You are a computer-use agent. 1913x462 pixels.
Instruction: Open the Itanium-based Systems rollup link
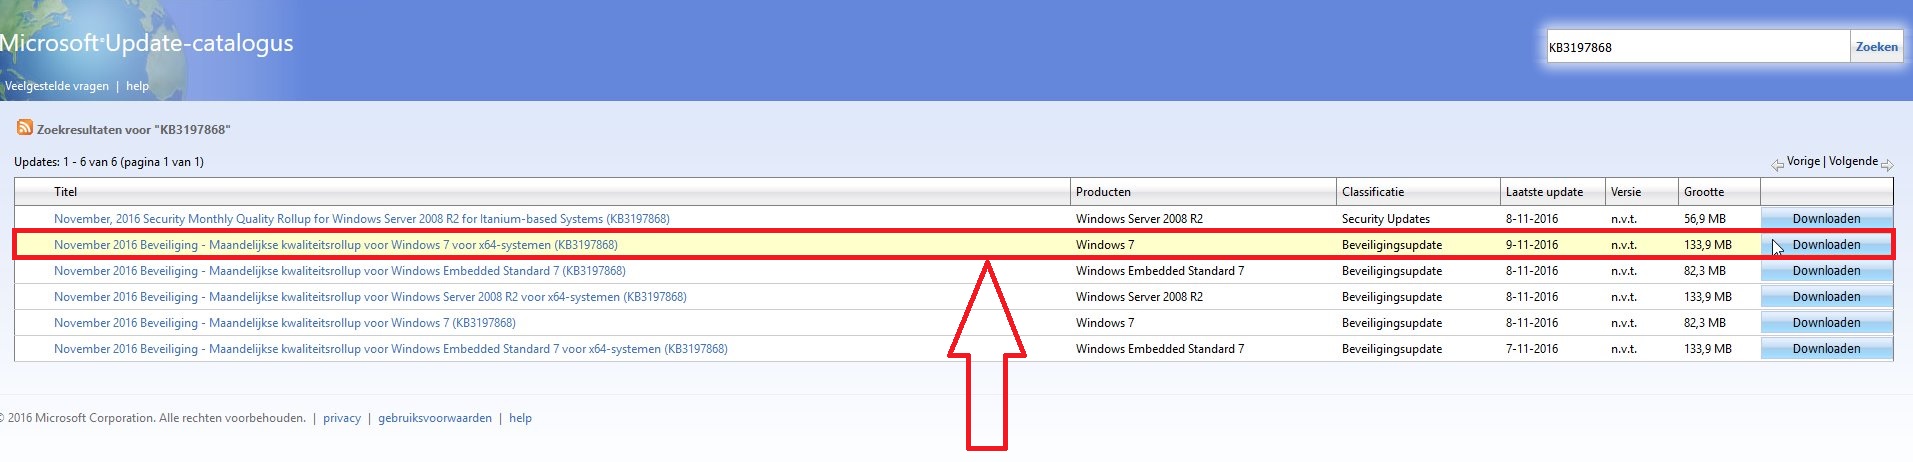(x=362, y=219)
